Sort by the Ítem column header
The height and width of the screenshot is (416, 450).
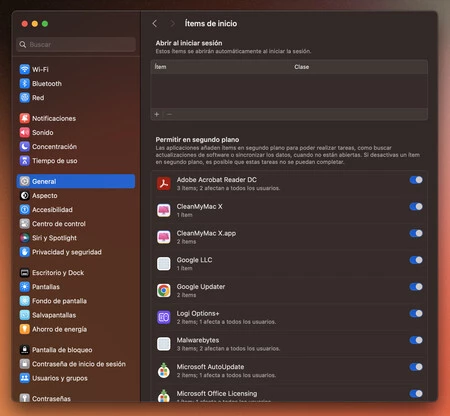click(x=160, y=67)
